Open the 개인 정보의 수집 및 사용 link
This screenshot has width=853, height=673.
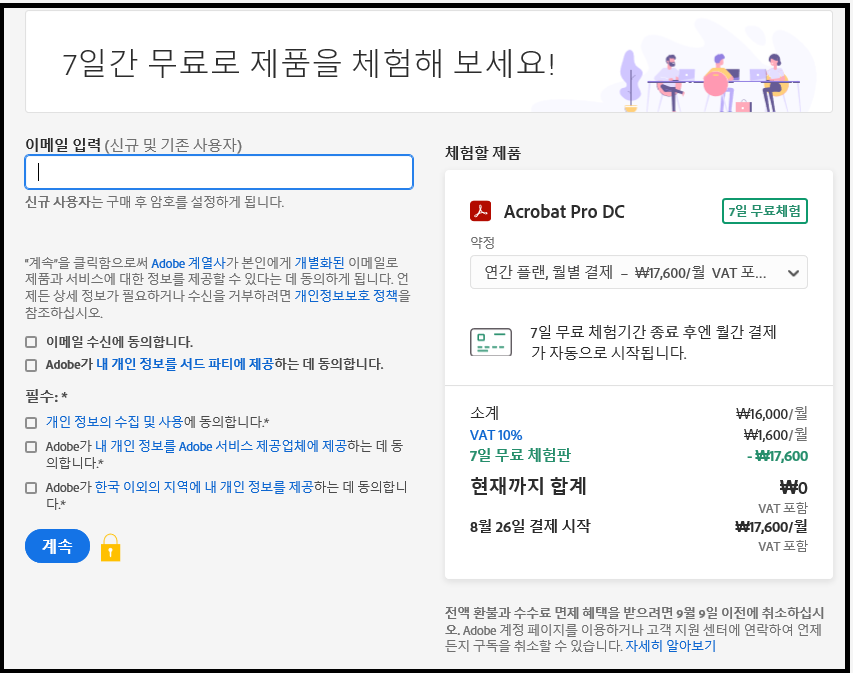tap(115, 422)
